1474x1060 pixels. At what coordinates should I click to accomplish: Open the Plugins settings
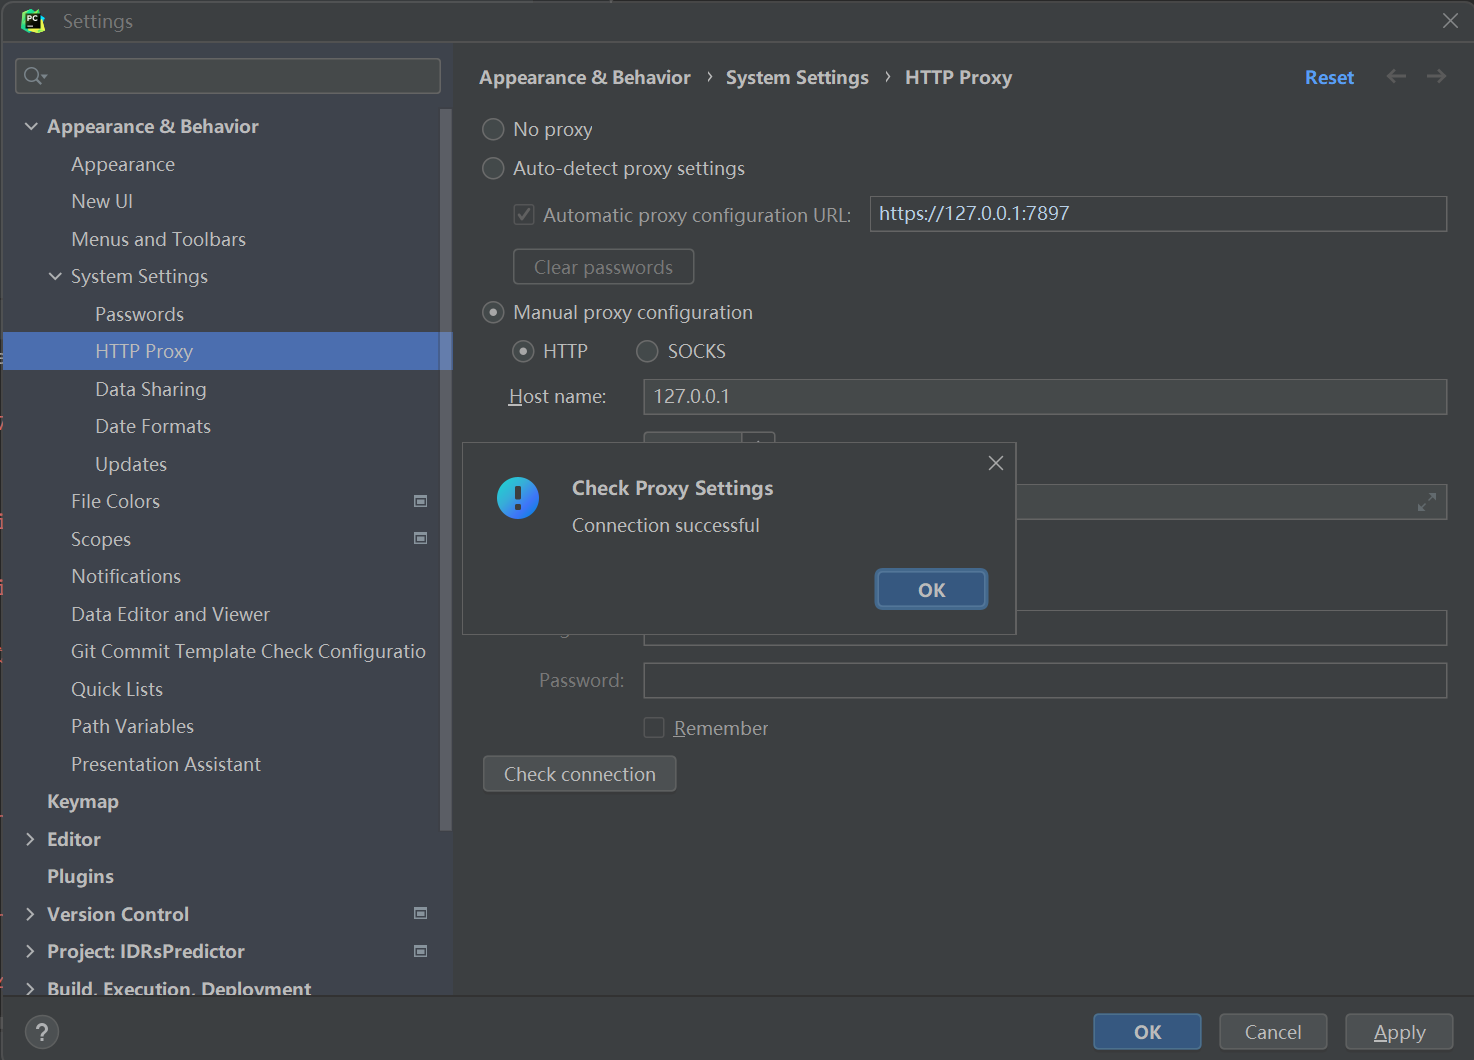80,876
